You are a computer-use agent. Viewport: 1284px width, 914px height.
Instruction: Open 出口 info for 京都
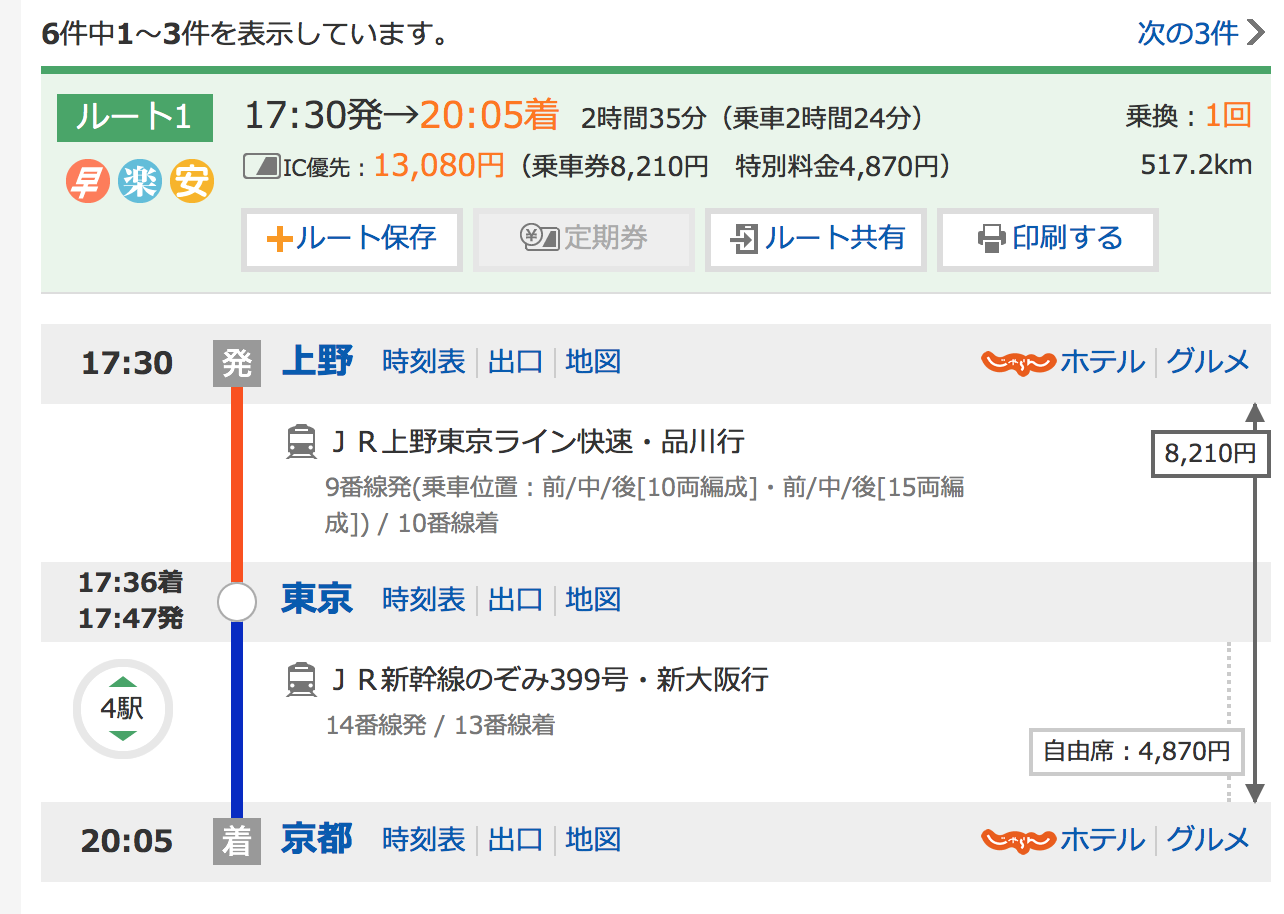[x=515, y=839]
